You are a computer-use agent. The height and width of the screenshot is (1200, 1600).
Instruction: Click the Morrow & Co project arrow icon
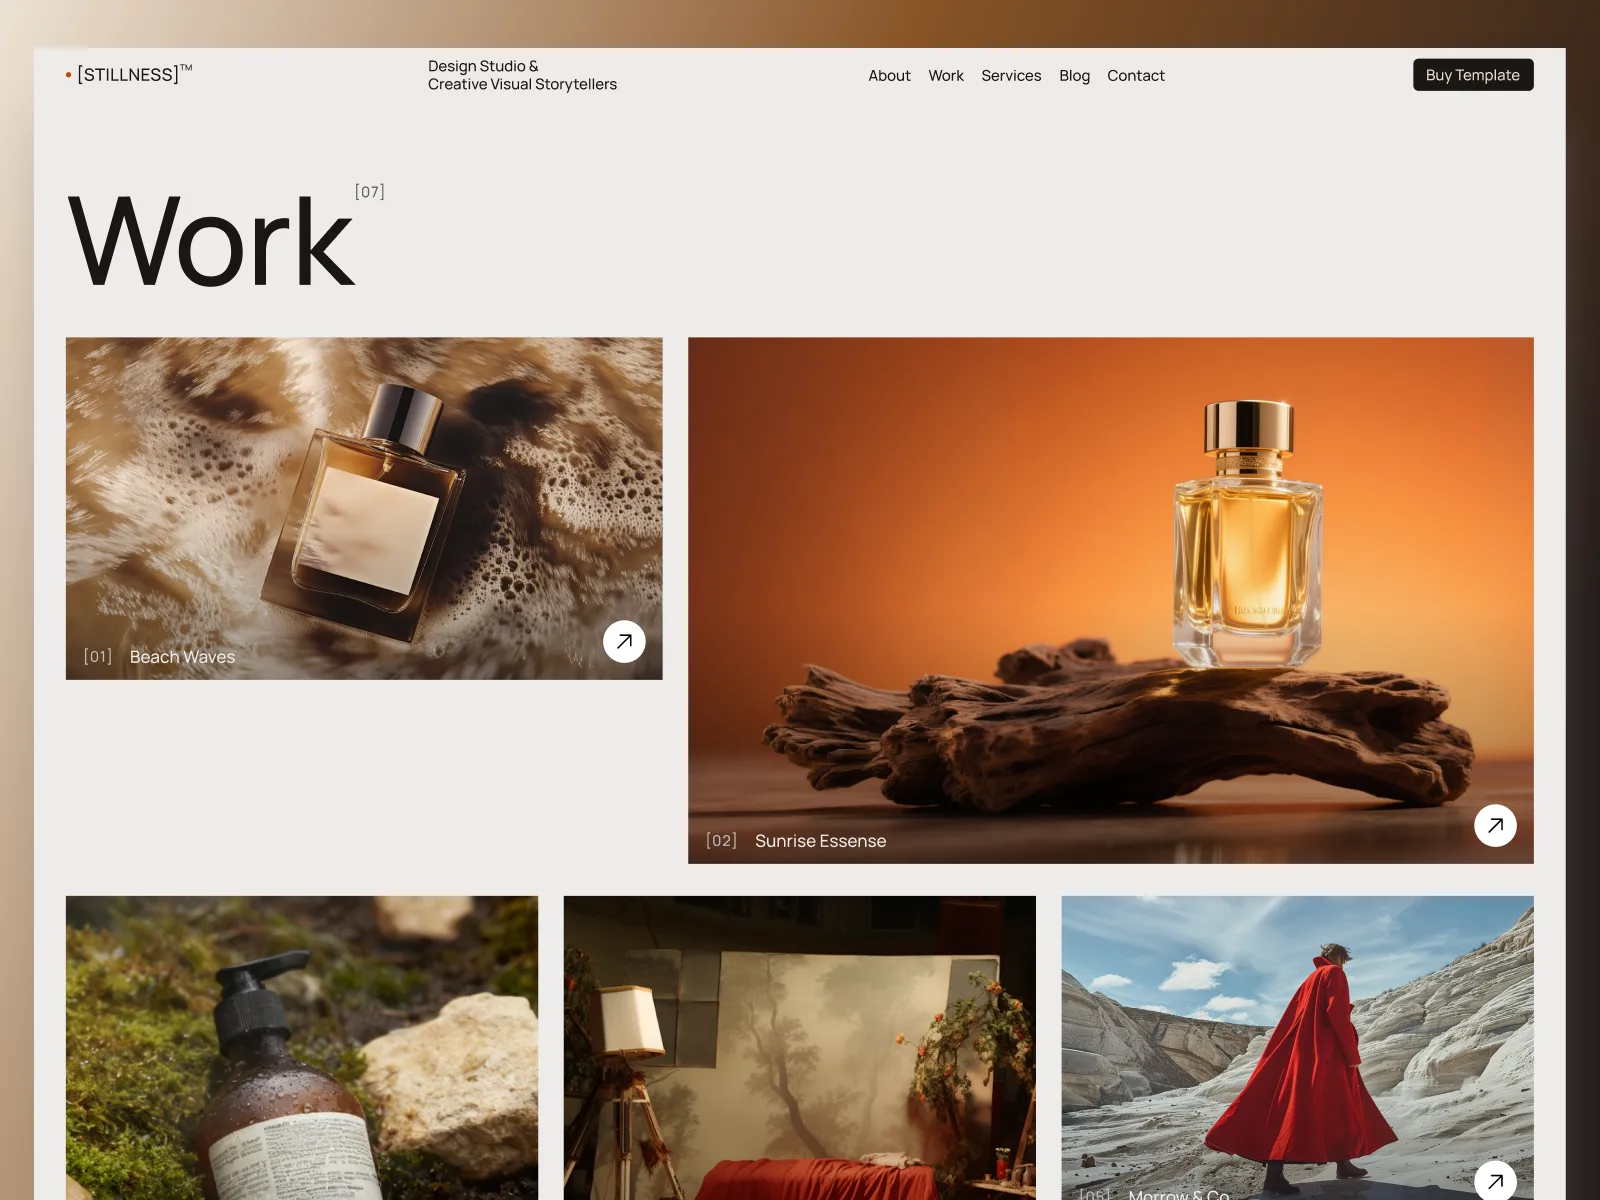(1495, 1180)
